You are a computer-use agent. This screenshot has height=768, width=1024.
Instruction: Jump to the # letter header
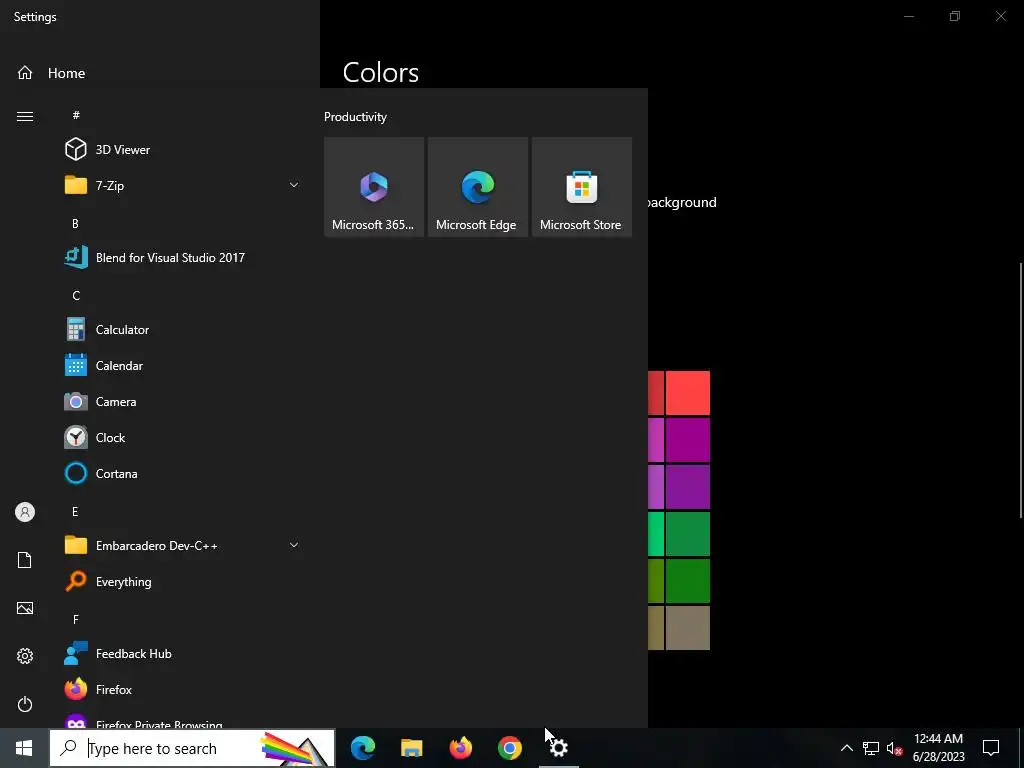76,115
